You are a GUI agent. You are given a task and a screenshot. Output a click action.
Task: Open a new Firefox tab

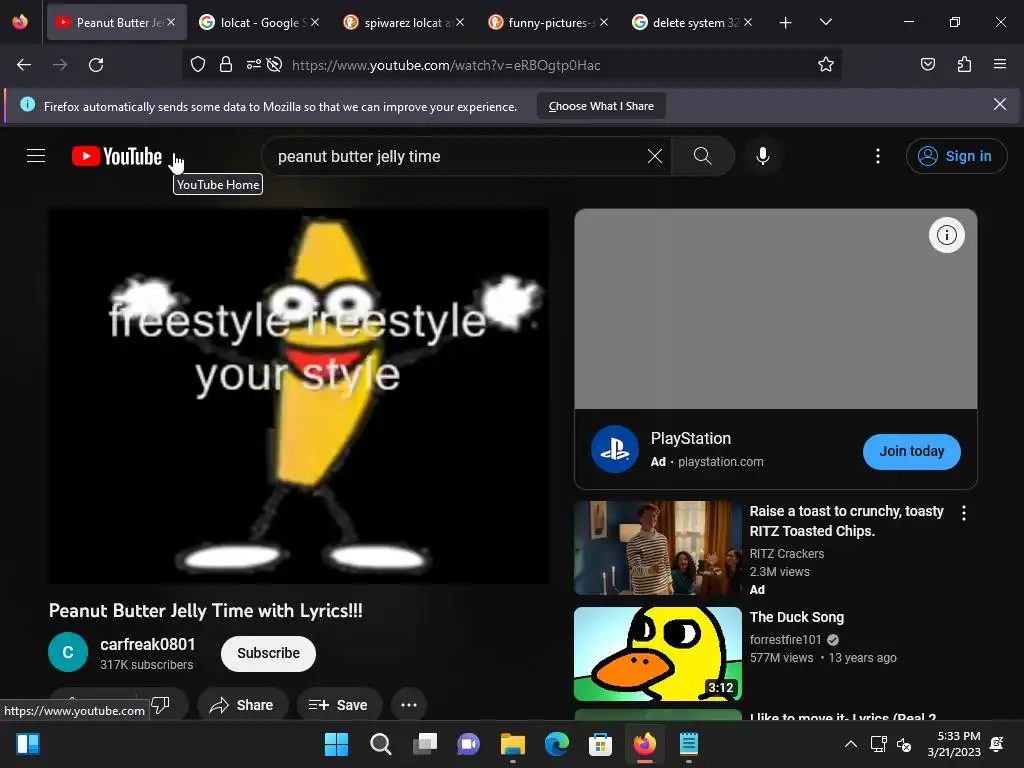786,23
